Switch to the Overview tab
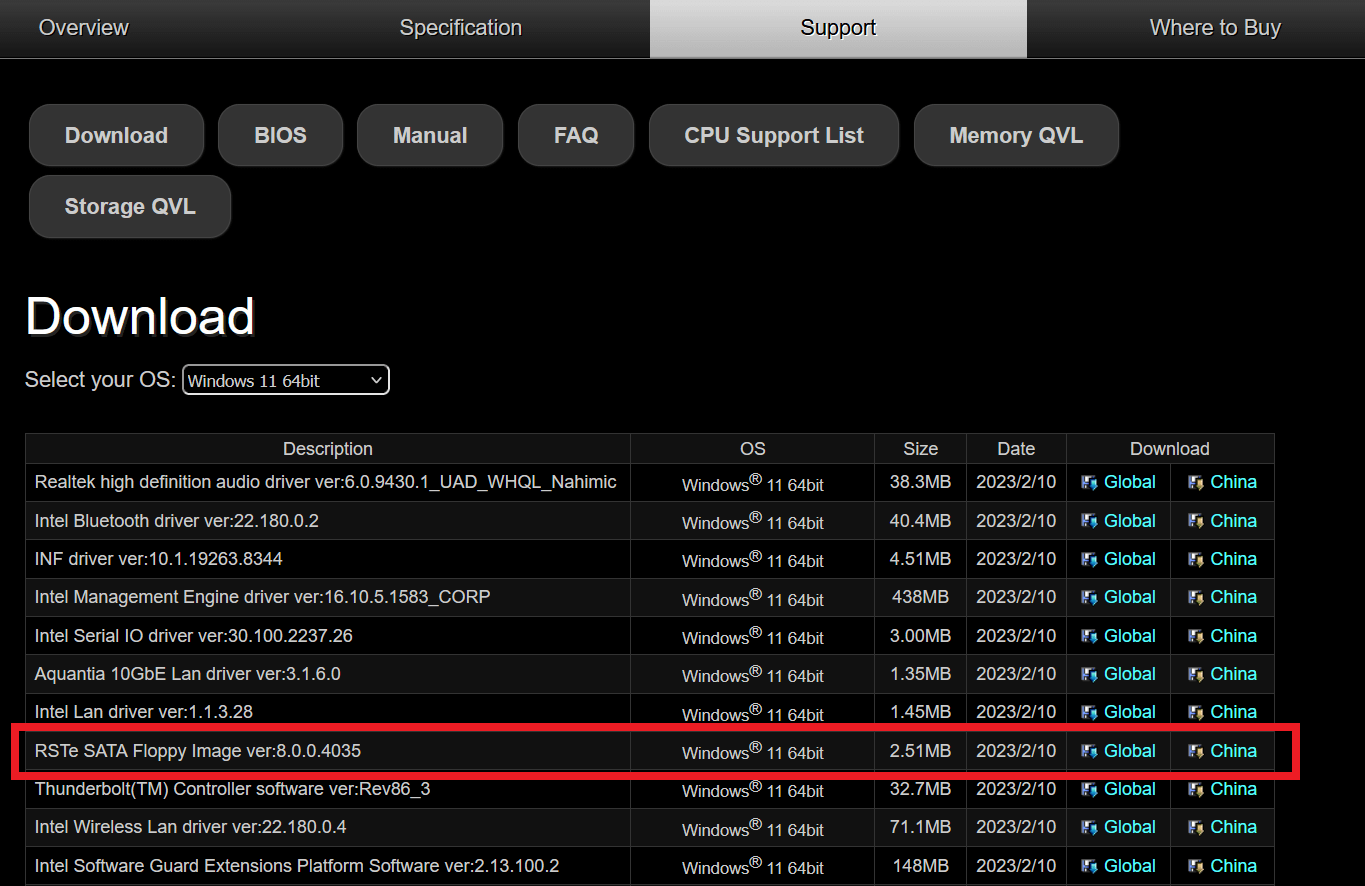This screenshot has height=886, width=1365. (84, 28)
